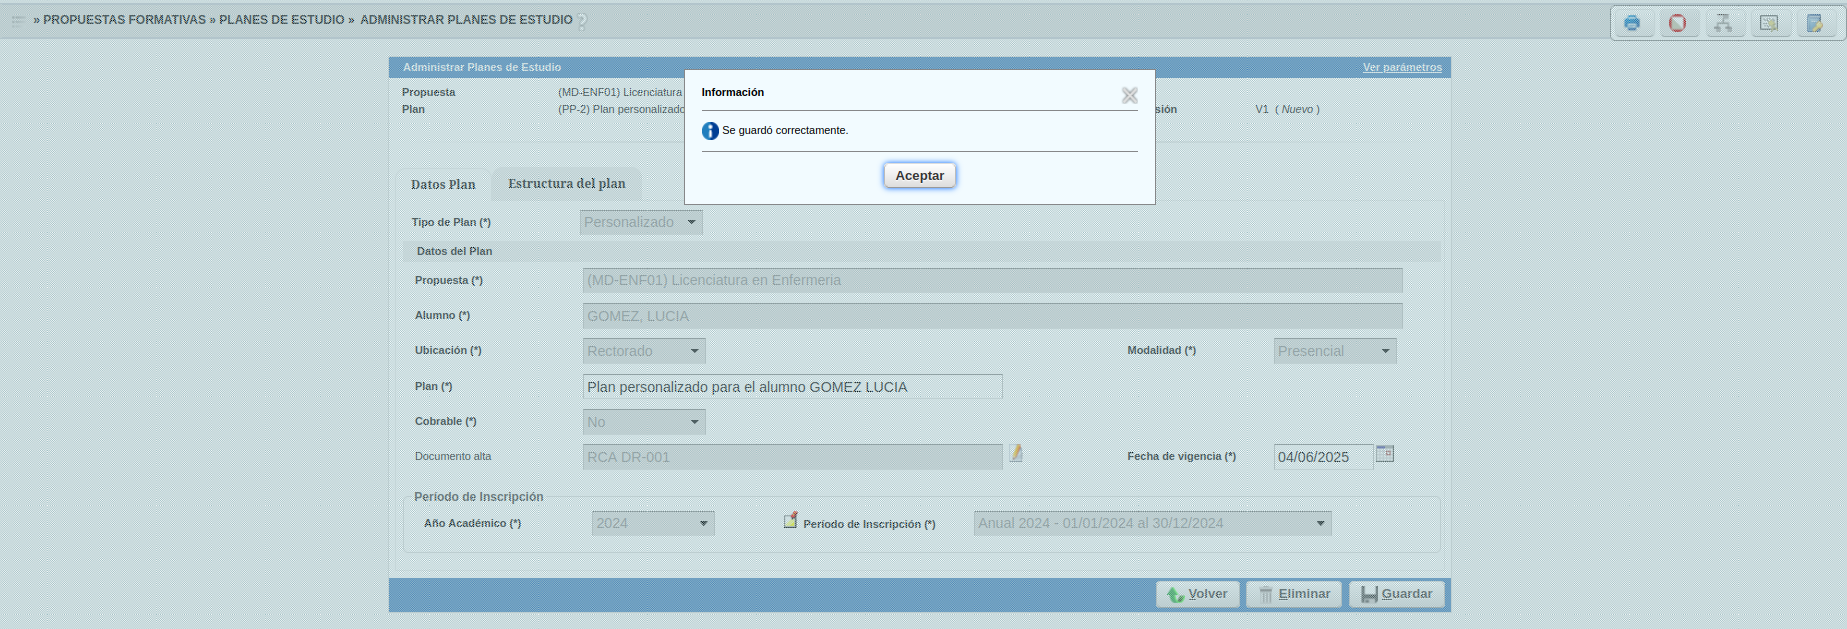This screenshot has width=1847, height=629.
Task: Open the calendar picker for Fecha de vigencia
Action: (1385, 454)
